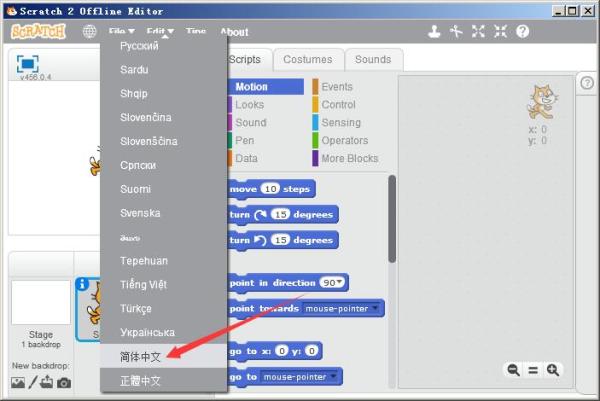600x401 pixels.
Task: Choose 正體中文 language
Action: 164,380
